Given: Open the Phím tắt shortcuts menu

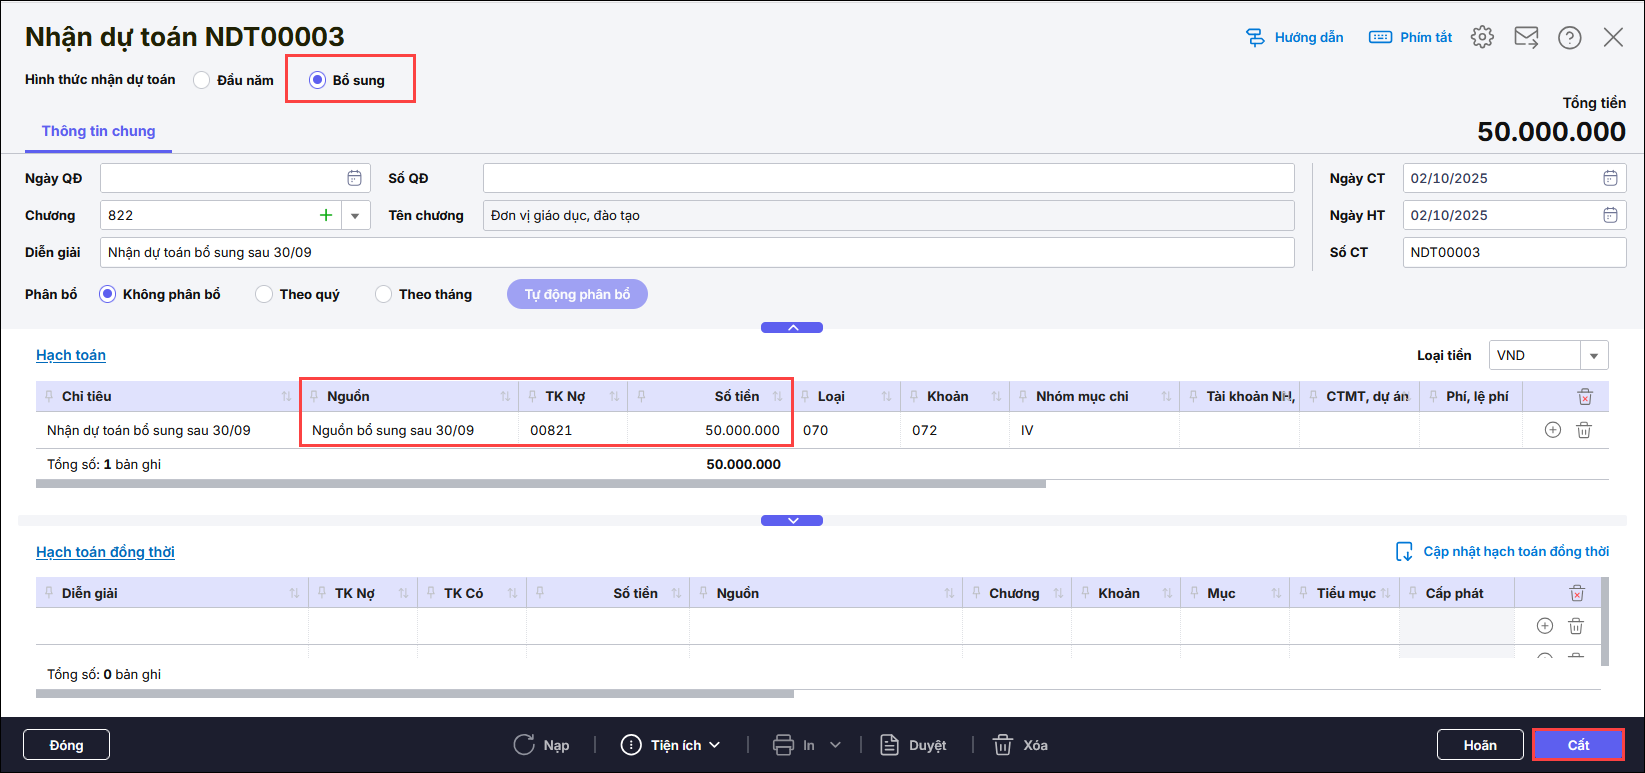Looking at the screenshot, I should pos(1410,37).
